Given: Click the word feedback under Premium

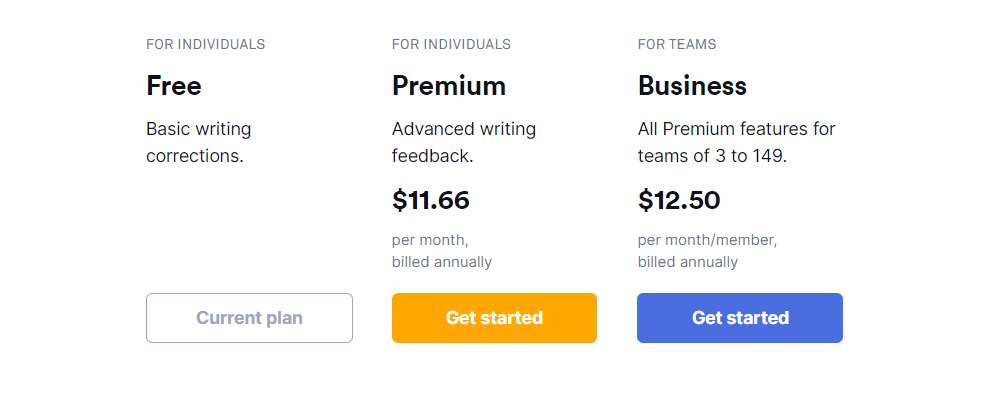Looking at the screenshot, I should [x=432, y=156].
